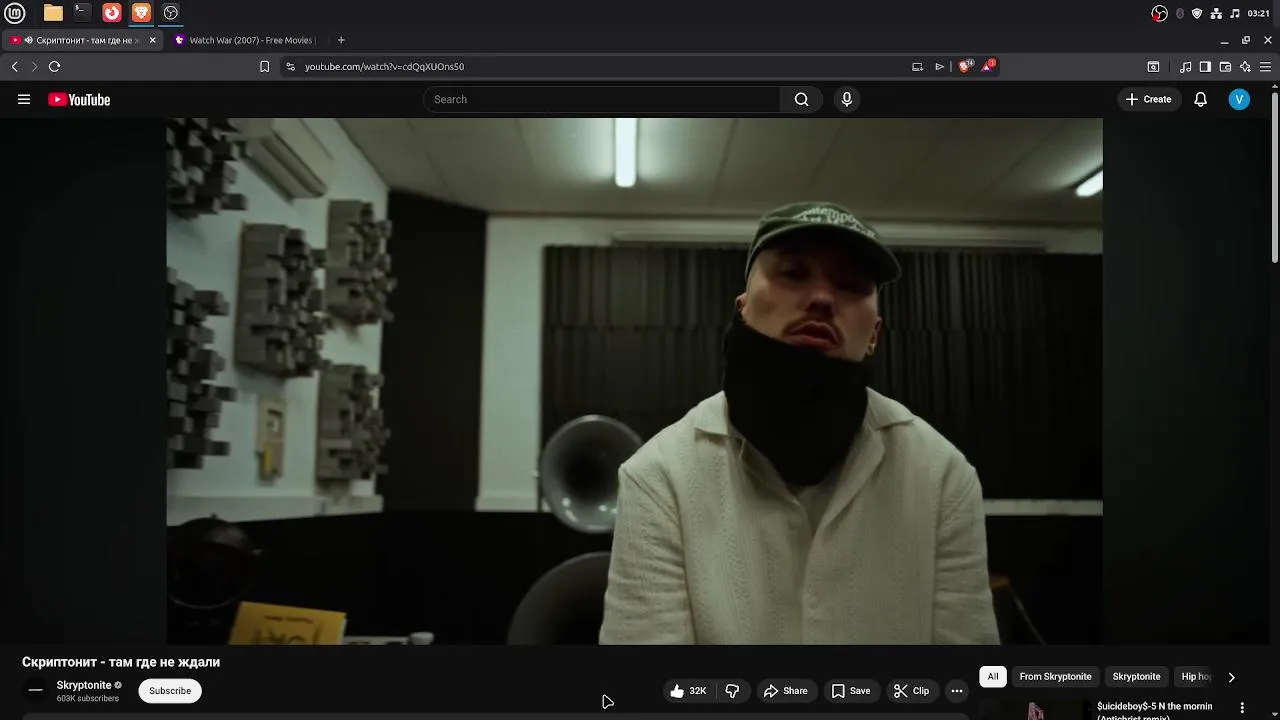Open the browser main hamburger menu
The width and height of the screenshot is (1280, 720).
coord(1265,66)
